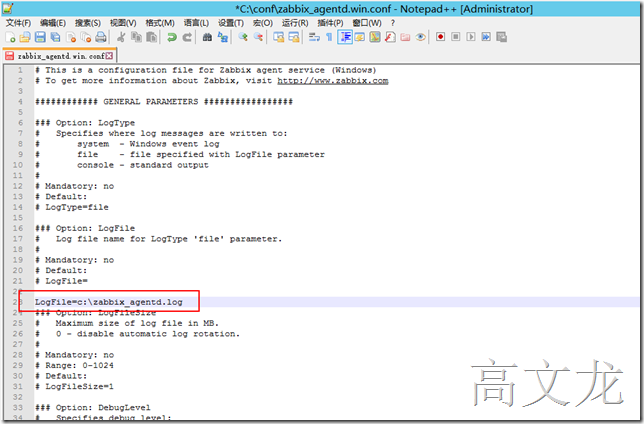The height and width of the screenshot is (424, 644).
Task: Click the '### Option: LogFile' line
Action: 85,228
